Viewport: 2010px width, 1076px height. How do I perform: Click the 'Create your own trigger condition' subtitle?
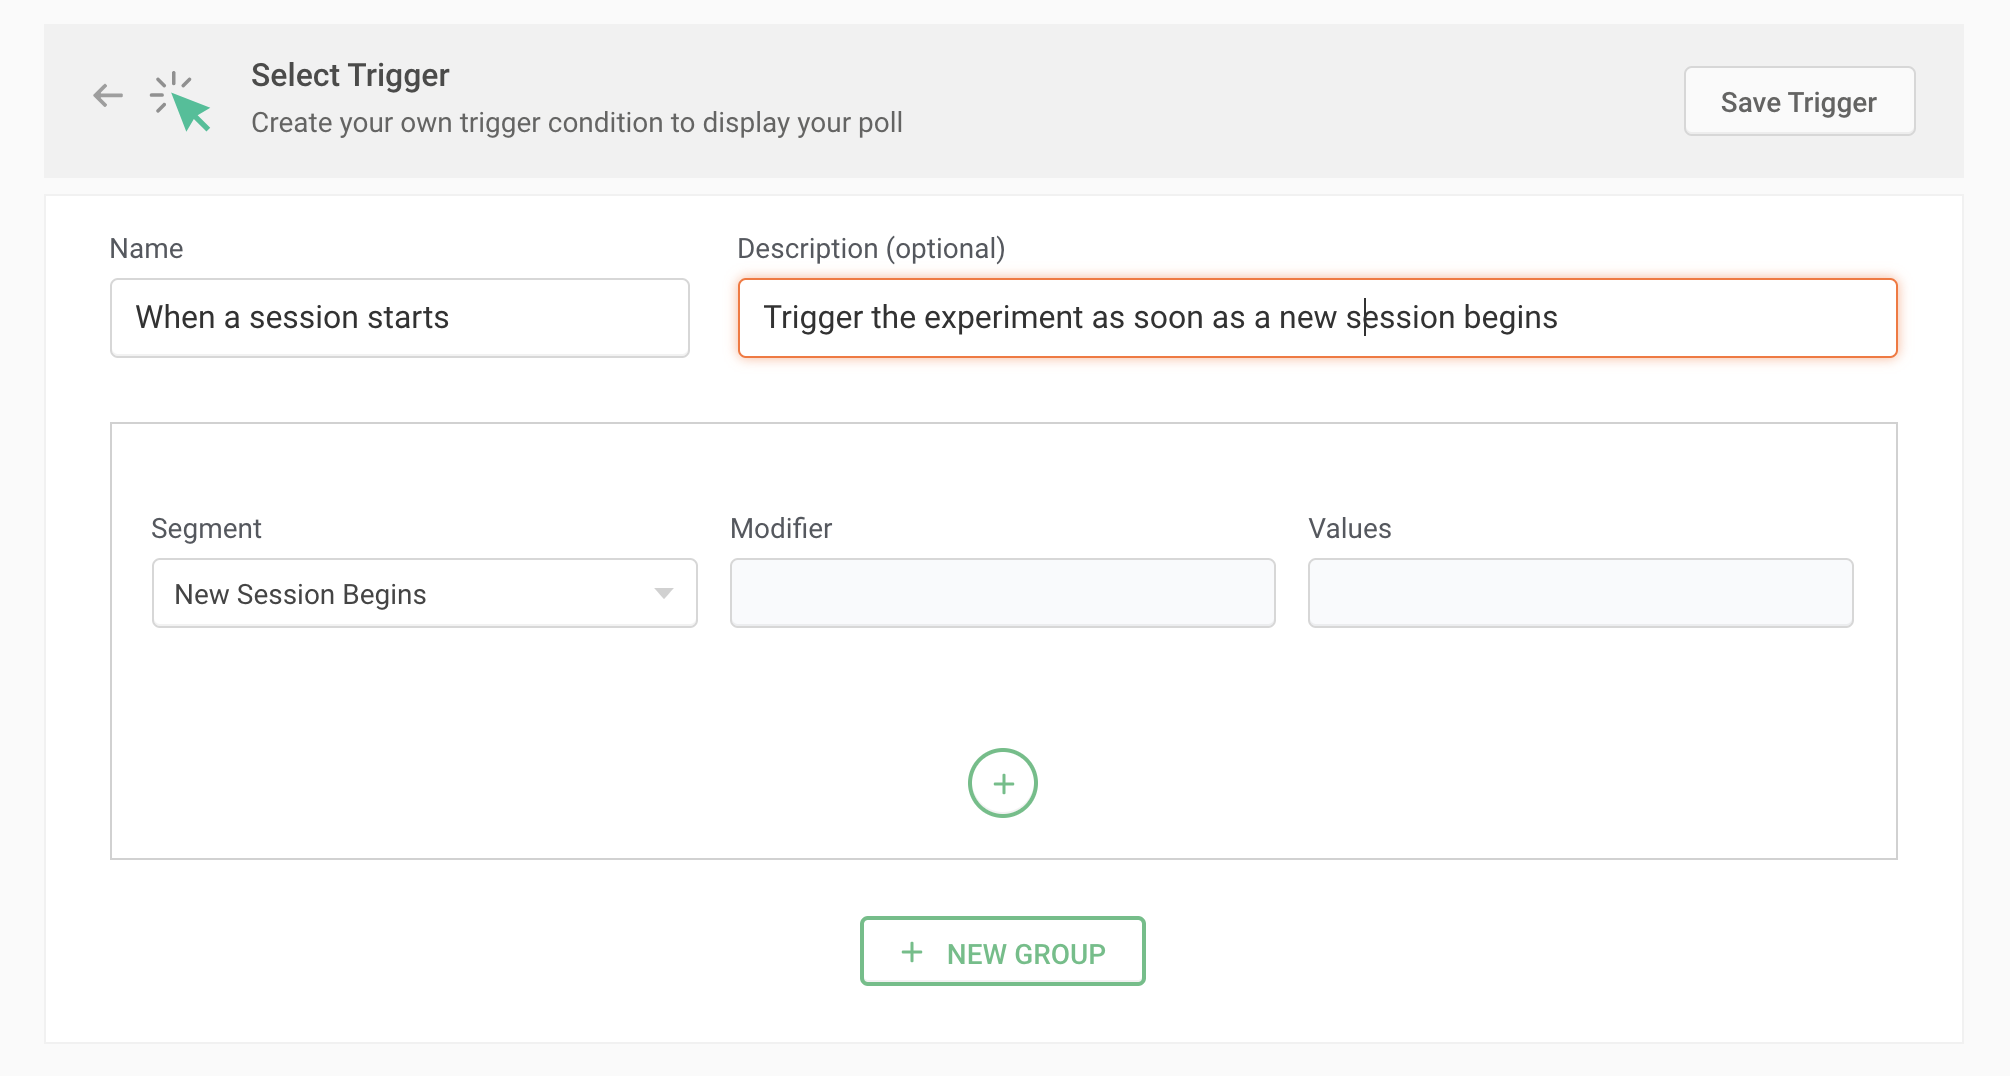click(576, 123)
